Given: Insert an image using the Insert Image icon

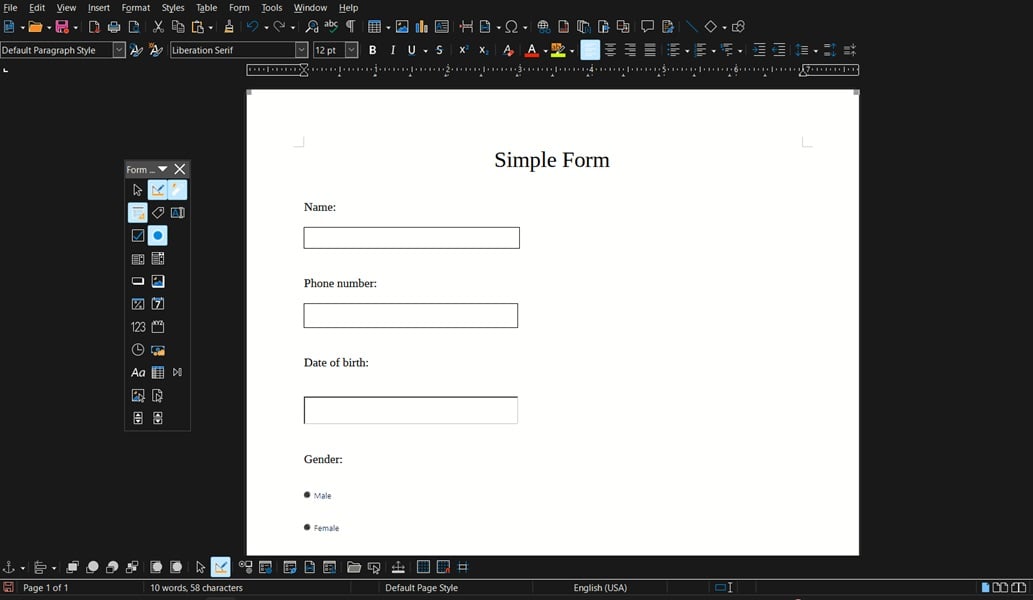Looking at the screenshot, I should (x=402, y=26).
